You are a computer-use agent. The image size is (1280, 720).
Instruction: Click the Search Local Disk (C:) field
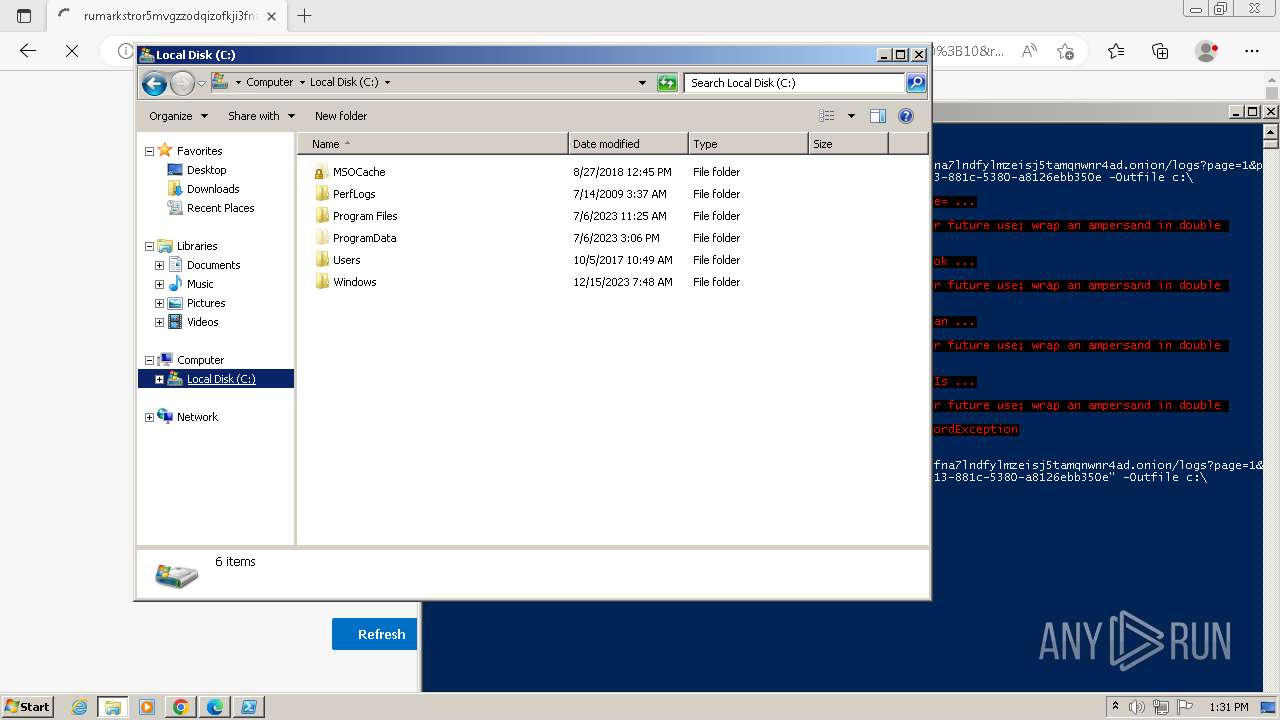(795, 83)
